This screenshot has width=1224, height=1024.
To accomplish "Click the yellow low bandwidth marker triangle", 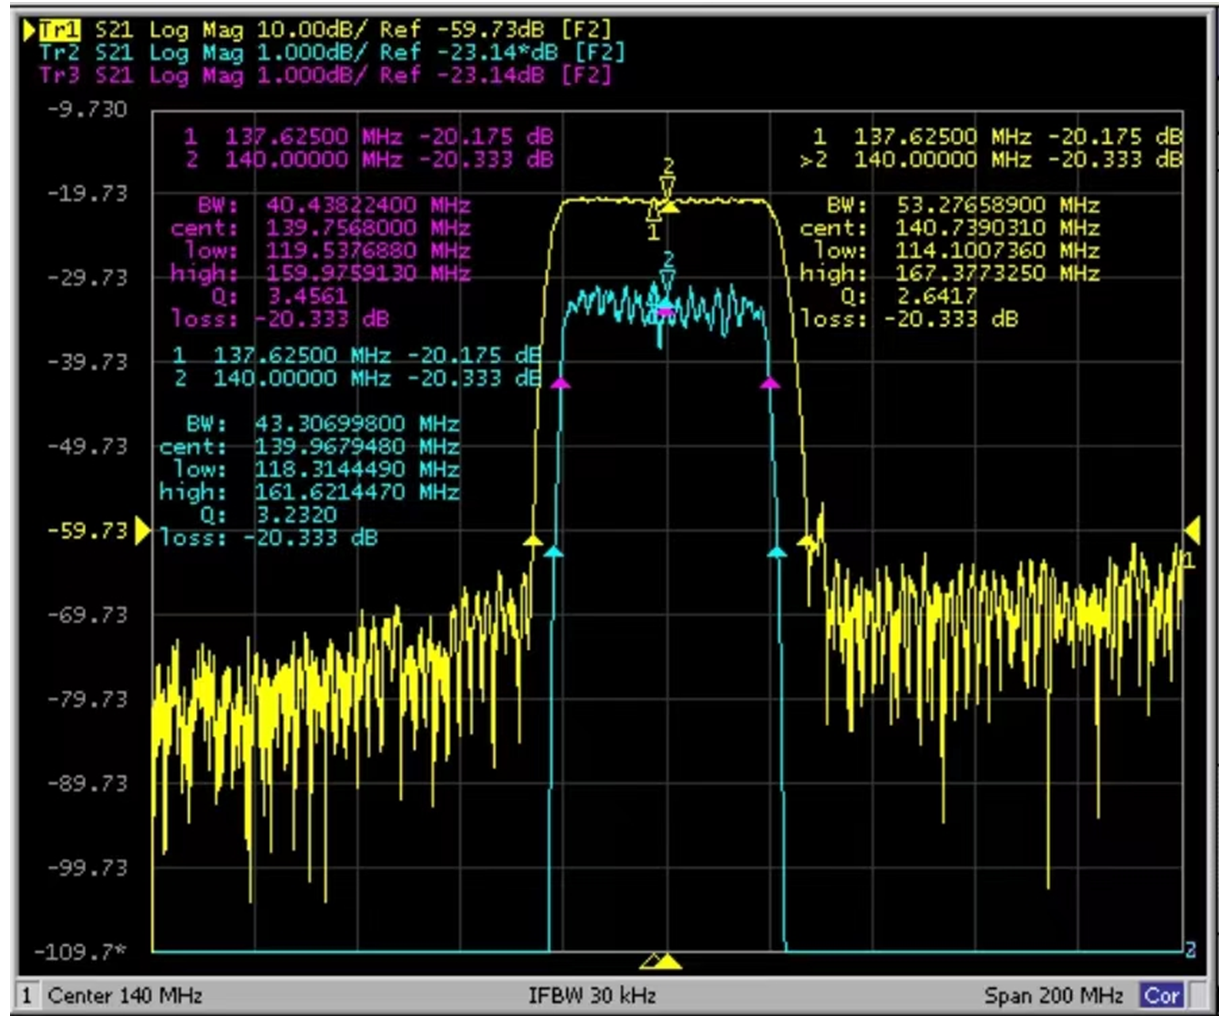I will [x=533, y=541].
